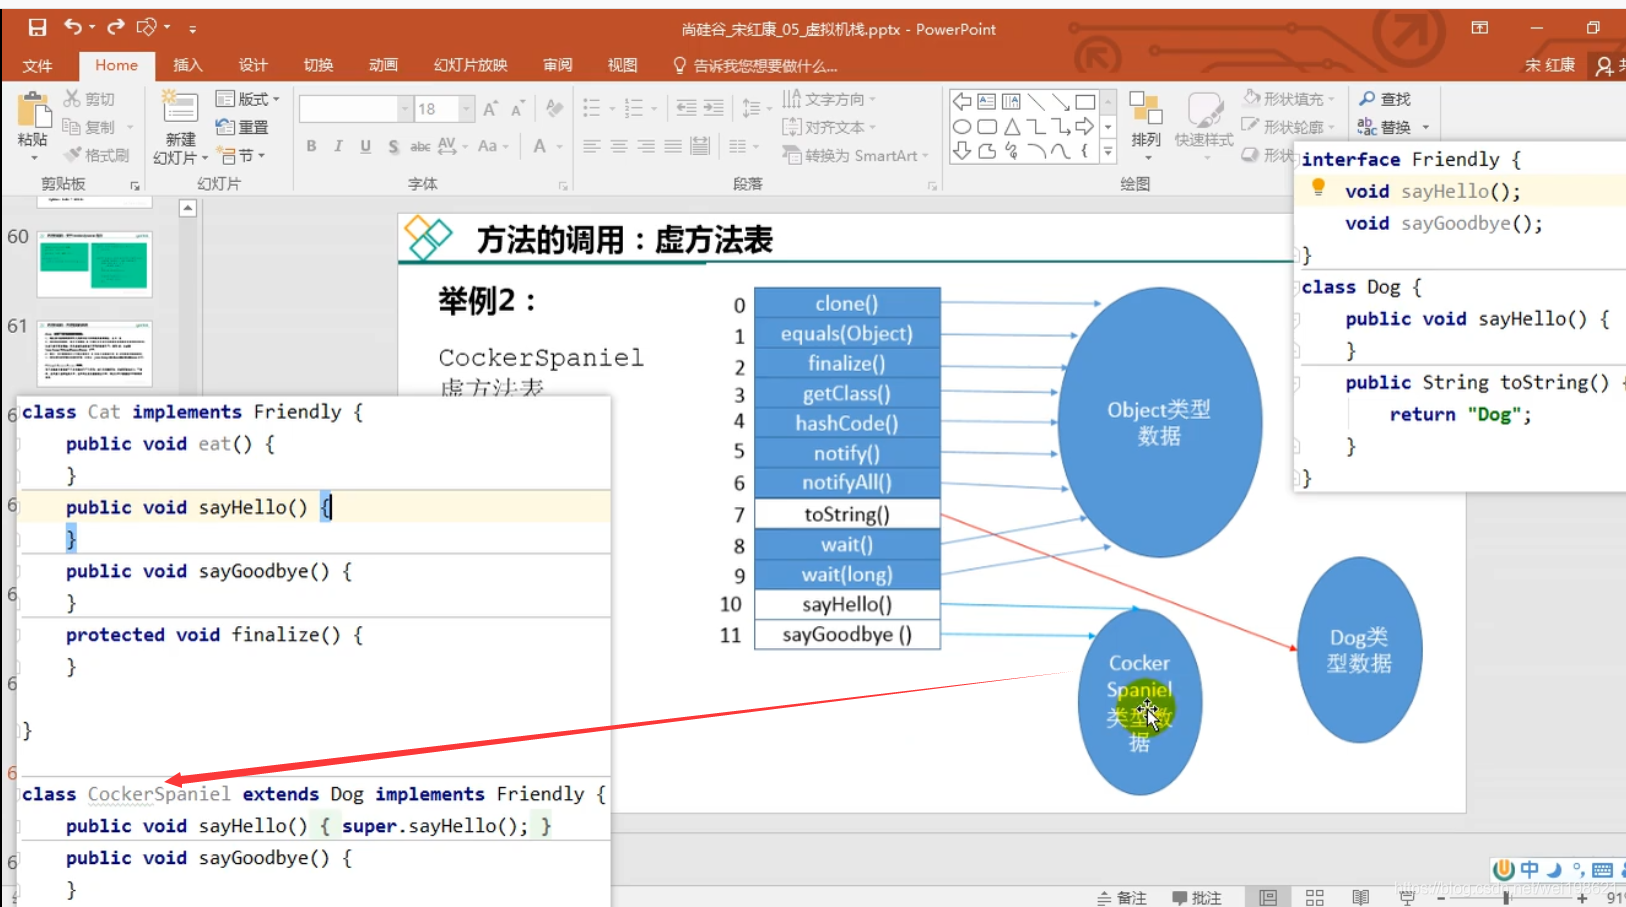Select slide 61 thumbnail

pyautogui.click(x=93, y=352)
